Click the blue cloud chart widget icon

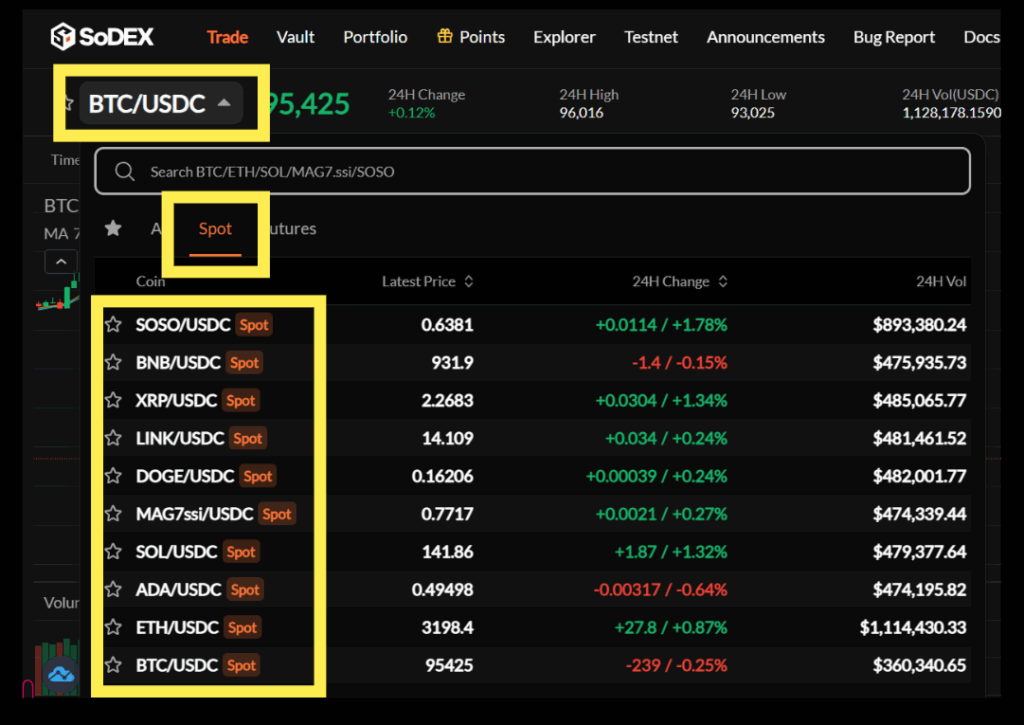[61, 677]
